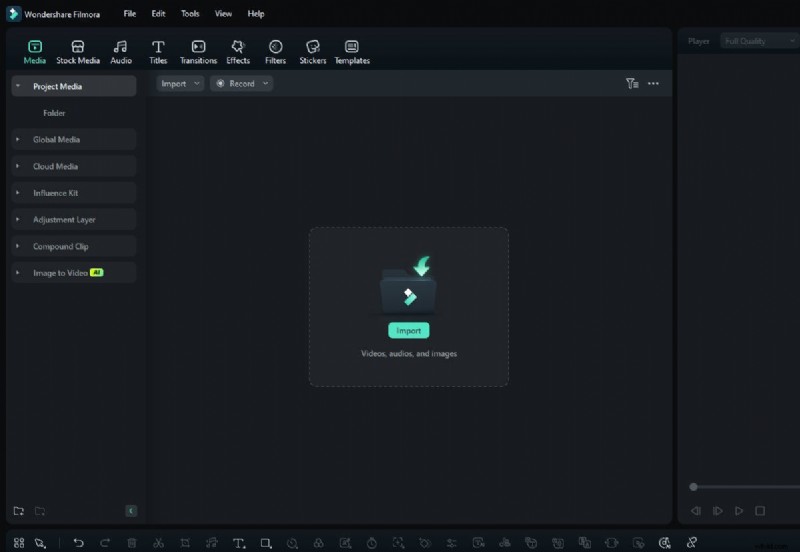Click the player progress slider handle

click(693, 487)
